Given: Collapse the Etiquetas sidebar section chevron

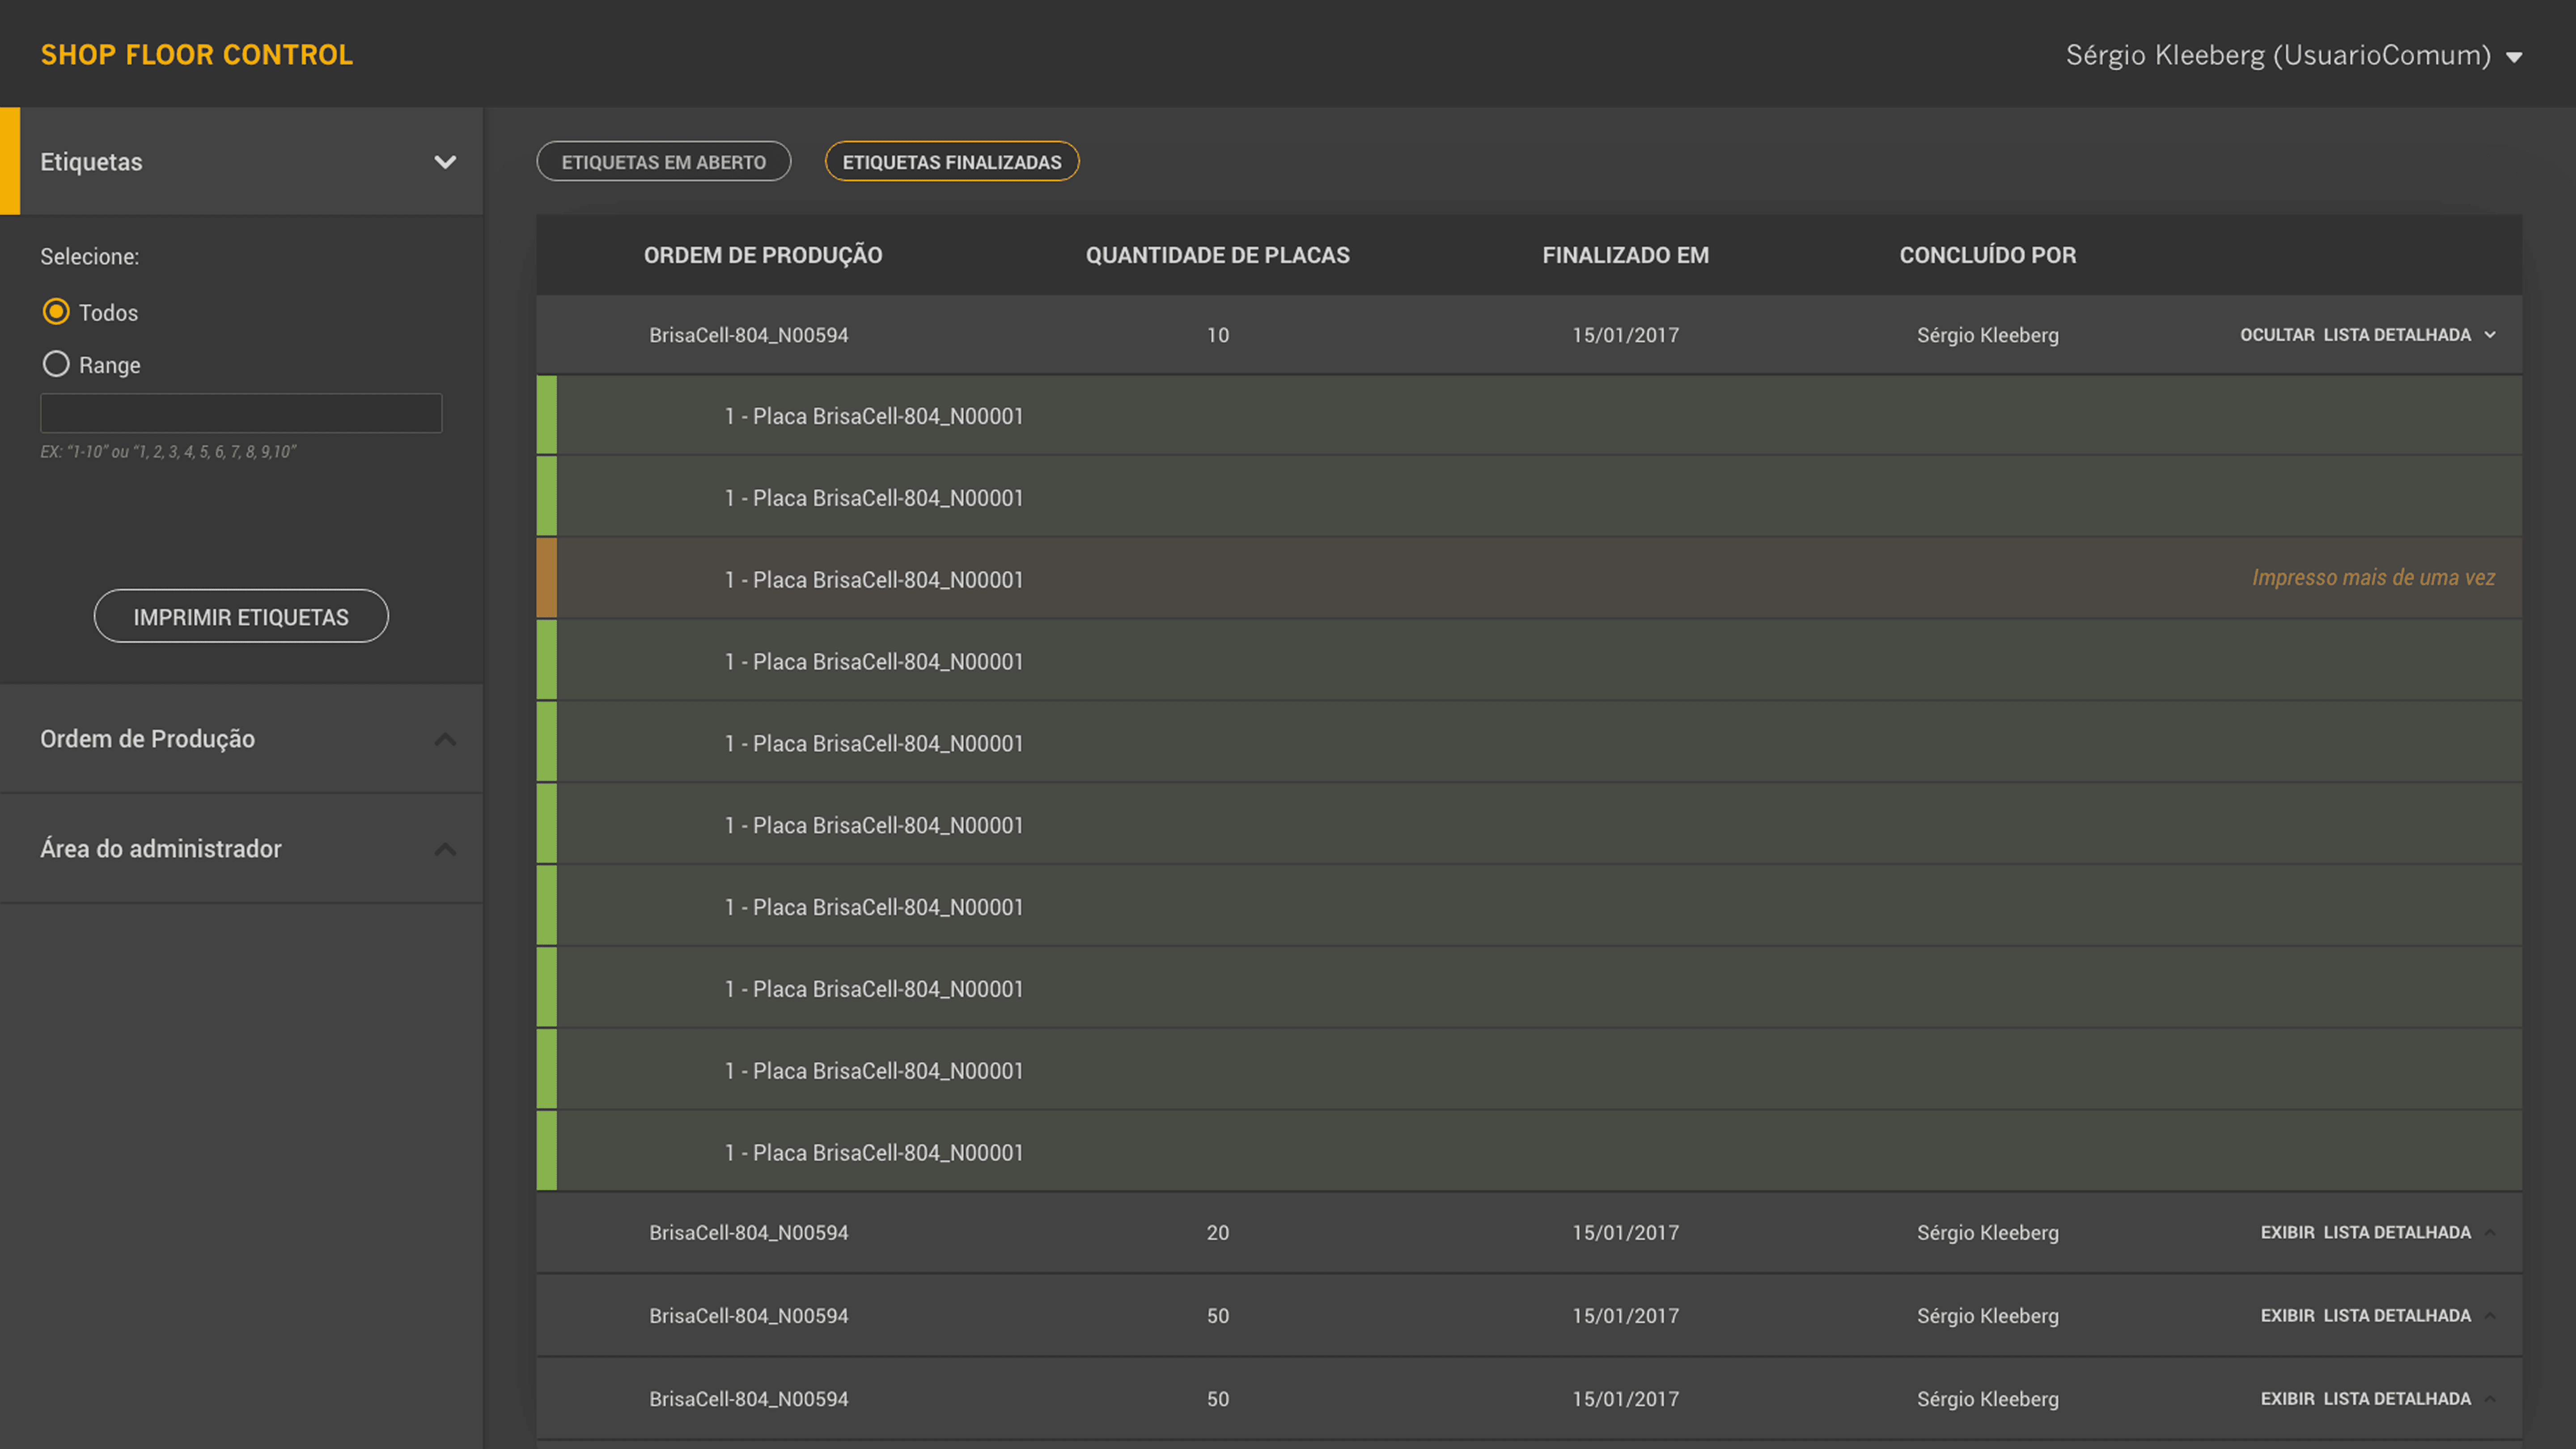Looking at the screenshot, I should [x=445, y=162].
